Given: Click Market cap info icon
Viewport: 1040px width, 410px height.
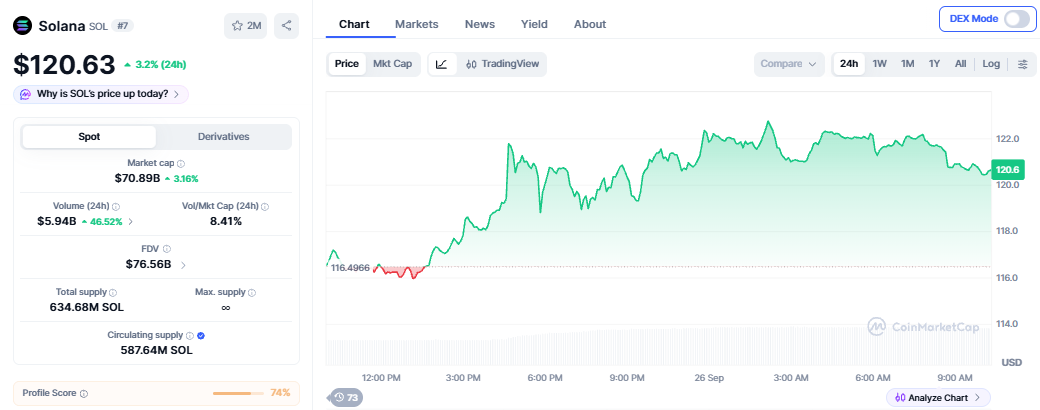Looking at the screenshot, I should pos(181,163).
